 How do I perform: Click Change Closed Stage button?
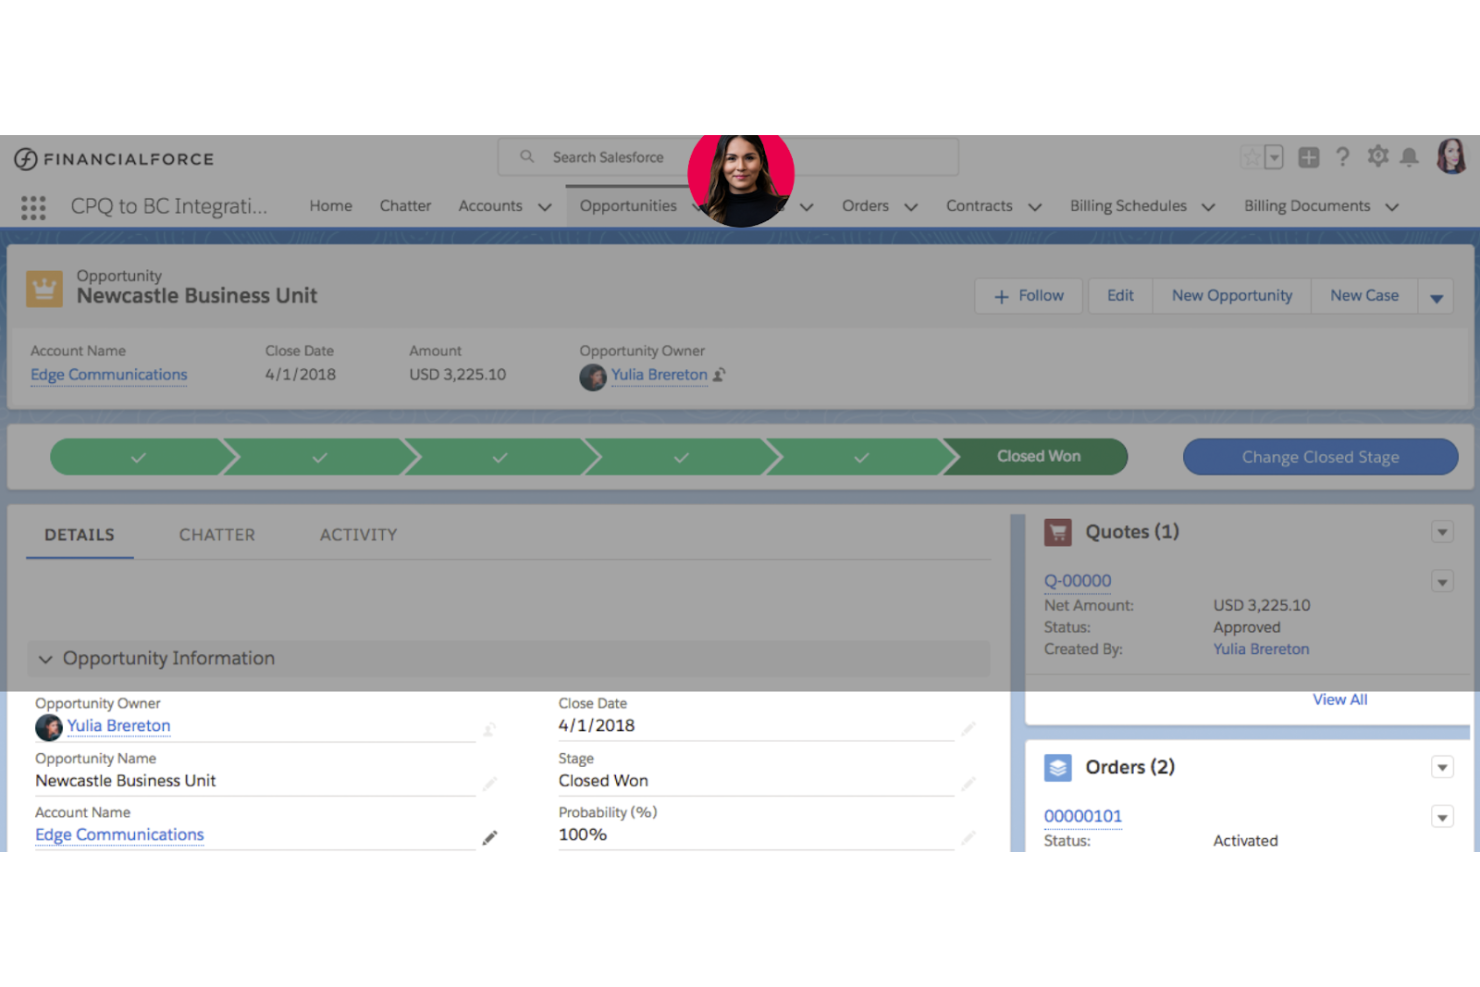coord(1320,457)
